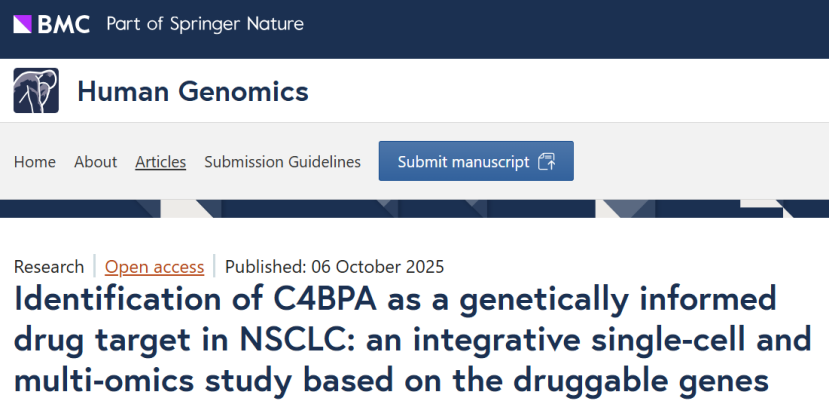Click the BMC square logo mark
Image resolution: width=830 pixels, height=407 pixels.
23,24
